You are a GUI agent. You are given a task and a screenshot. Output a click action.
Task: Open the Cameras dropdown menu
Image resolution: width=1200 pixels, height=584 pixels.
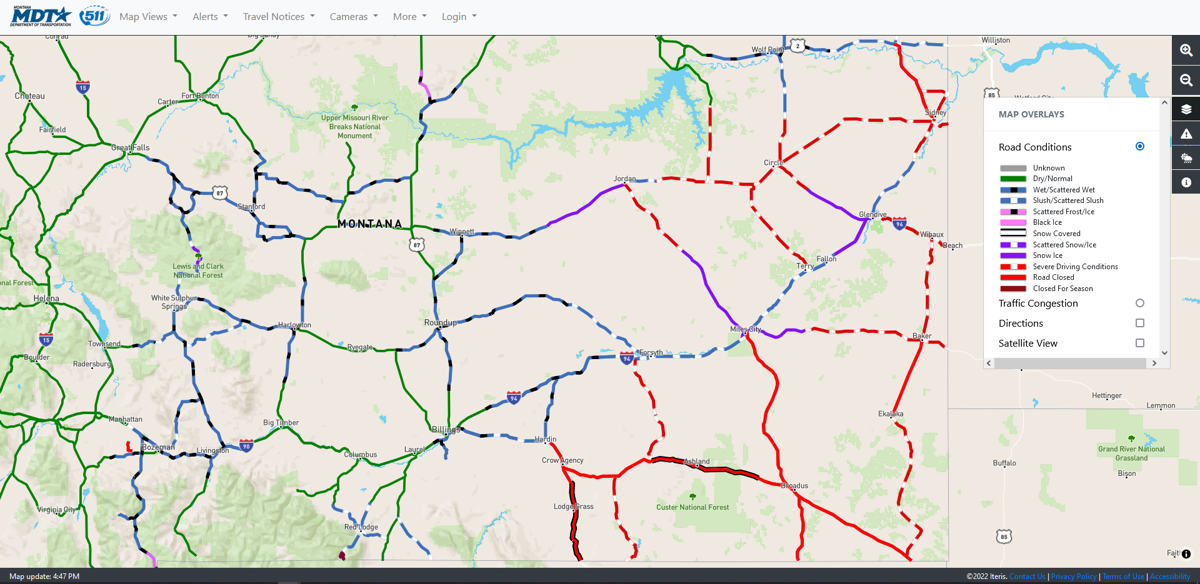(x=352, y=16)
